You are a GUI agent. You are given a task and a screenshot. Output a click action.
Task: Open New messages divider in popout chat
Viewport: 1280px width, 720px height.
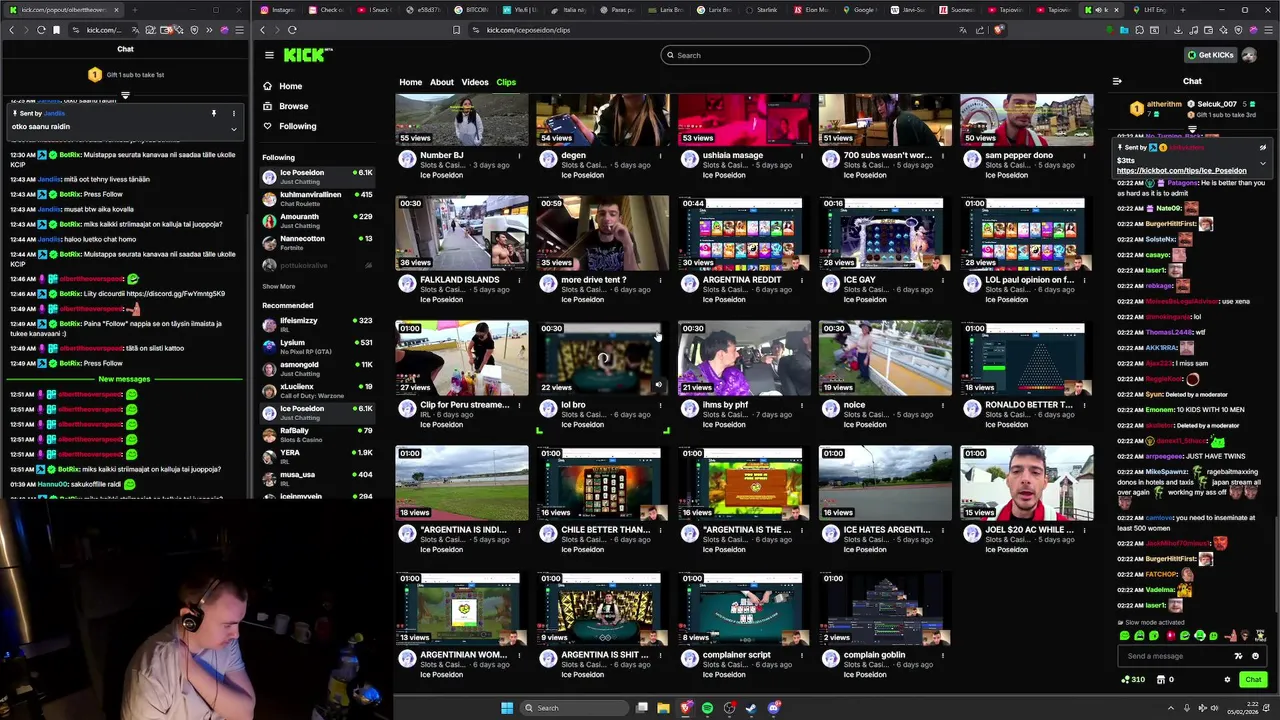pyautogui.click(x=124, y=379)
